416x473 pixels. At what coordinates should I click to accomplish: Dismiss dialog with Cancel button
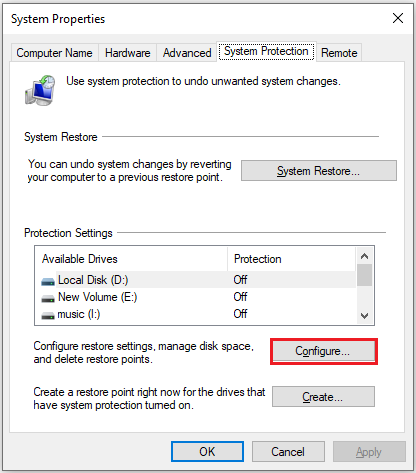(x=288, y=452)
